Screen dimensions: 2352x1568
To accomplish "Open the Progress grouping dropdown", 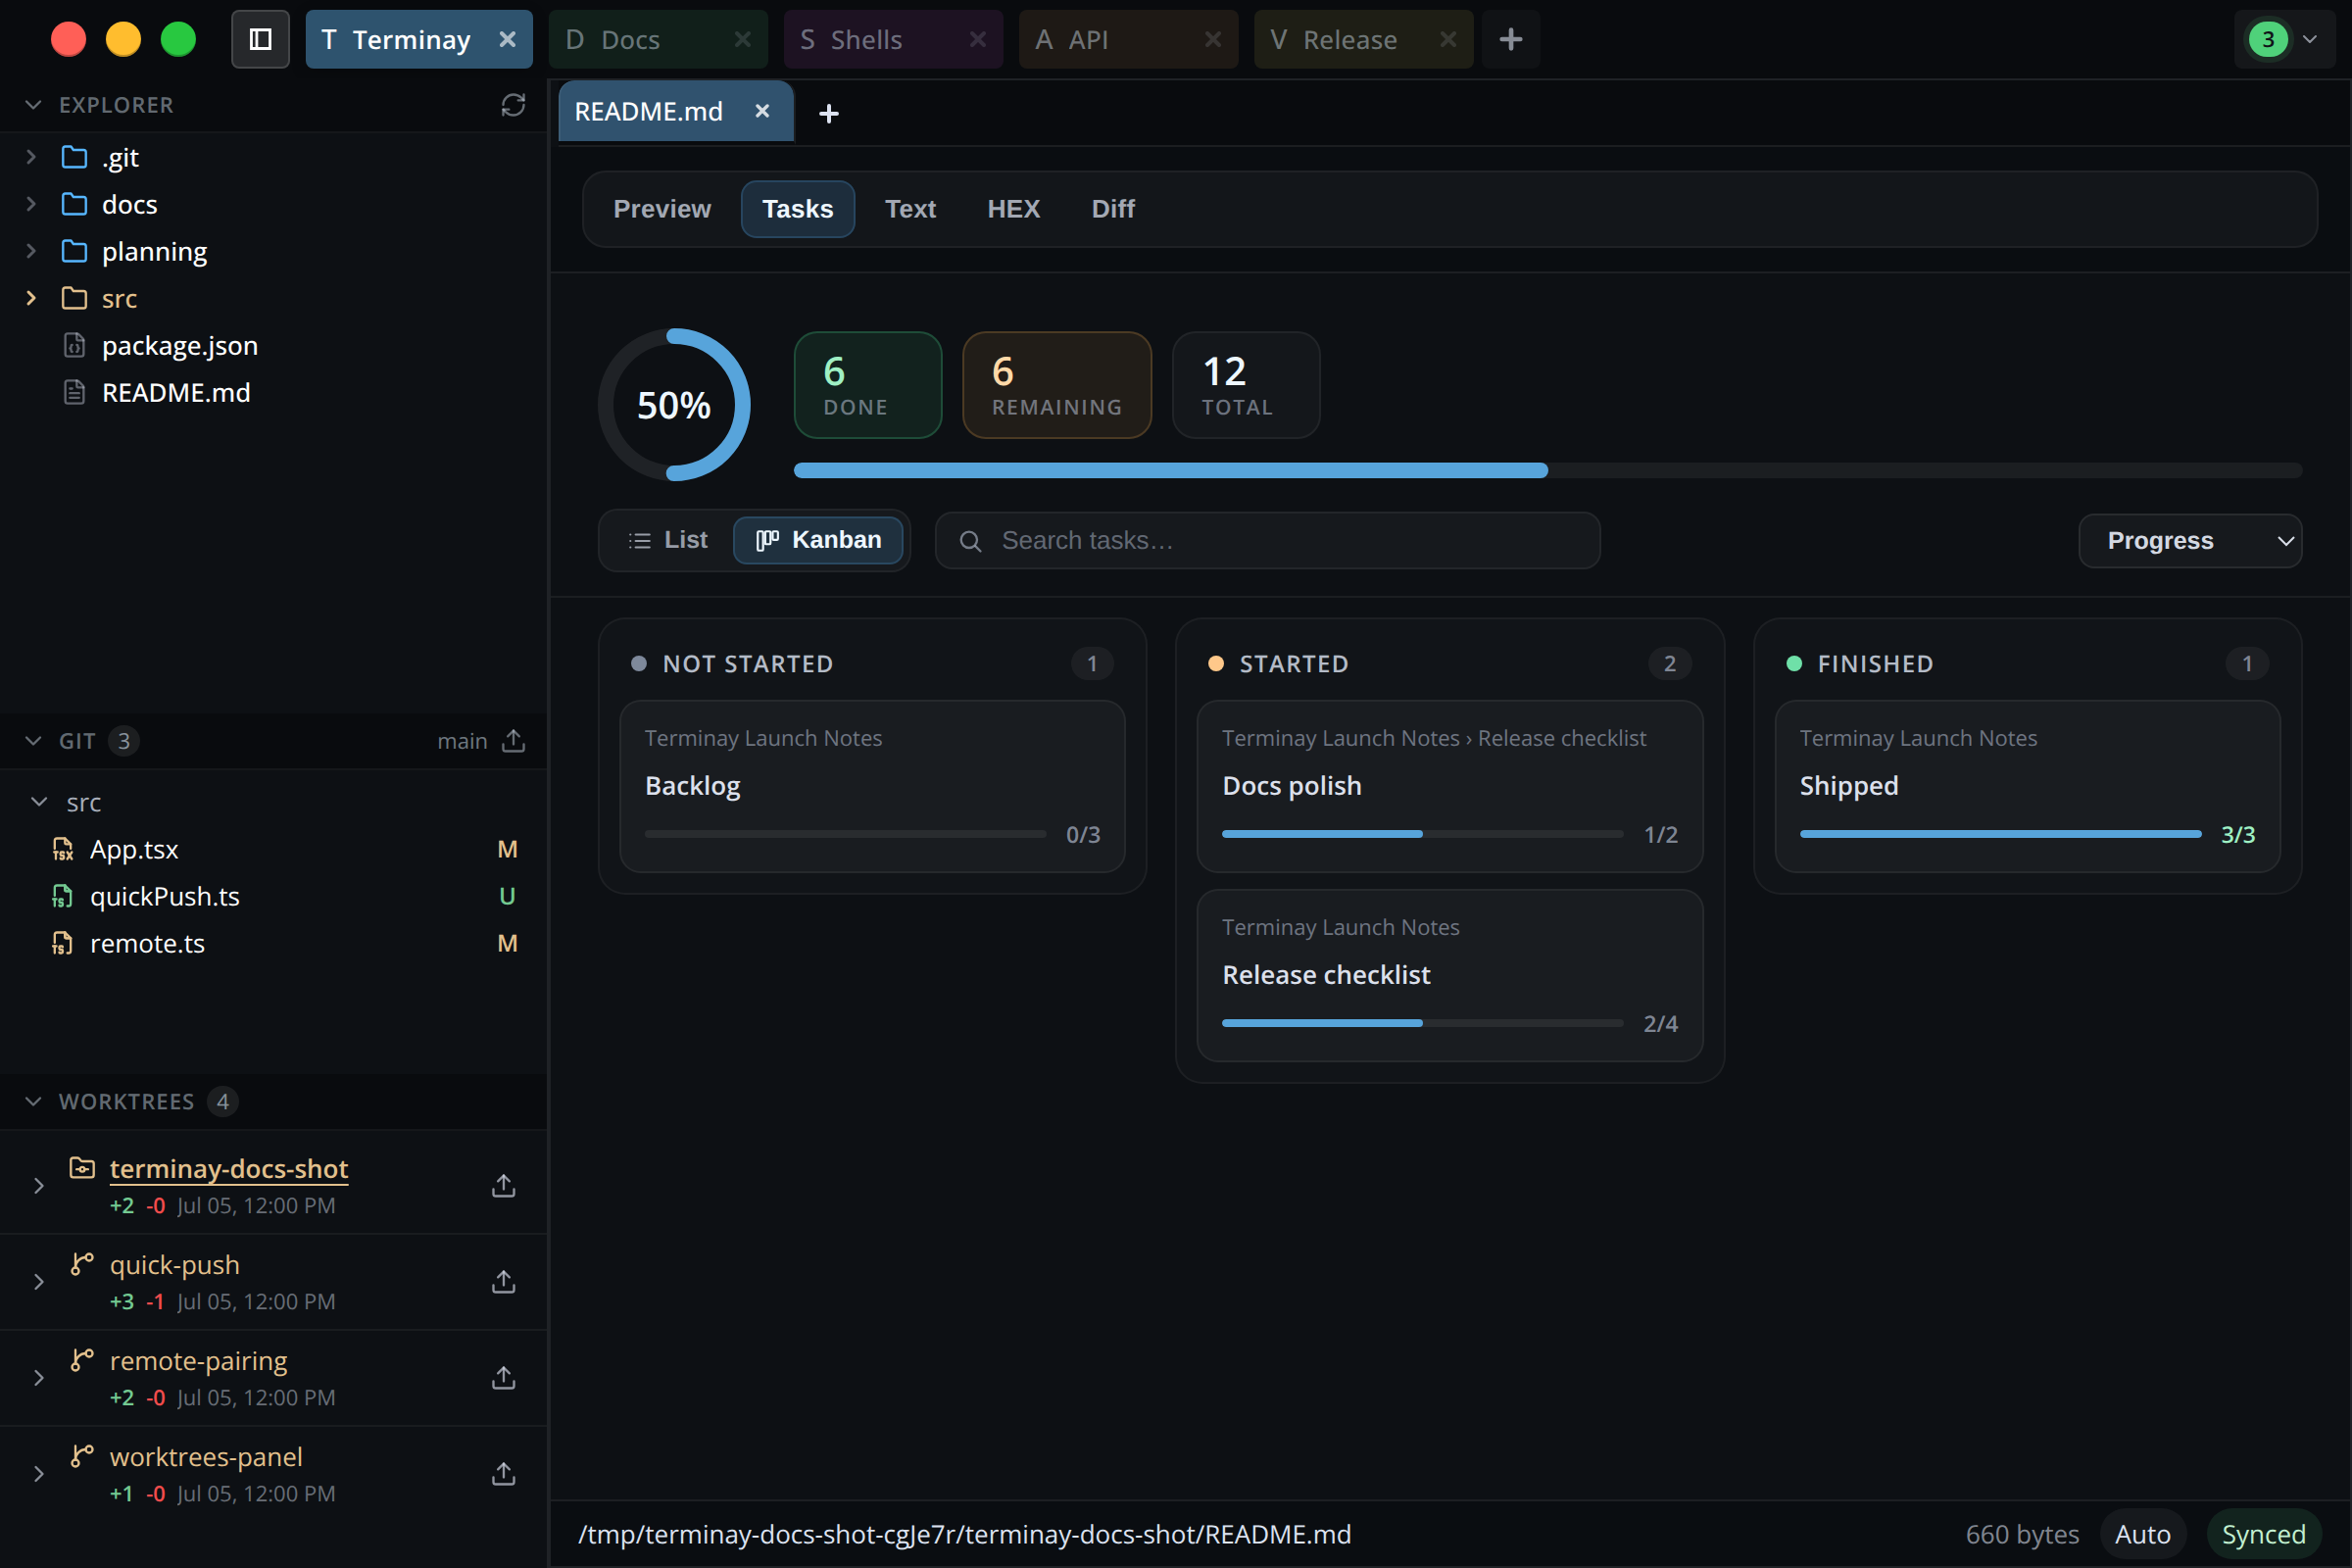I will point(2190,540).
